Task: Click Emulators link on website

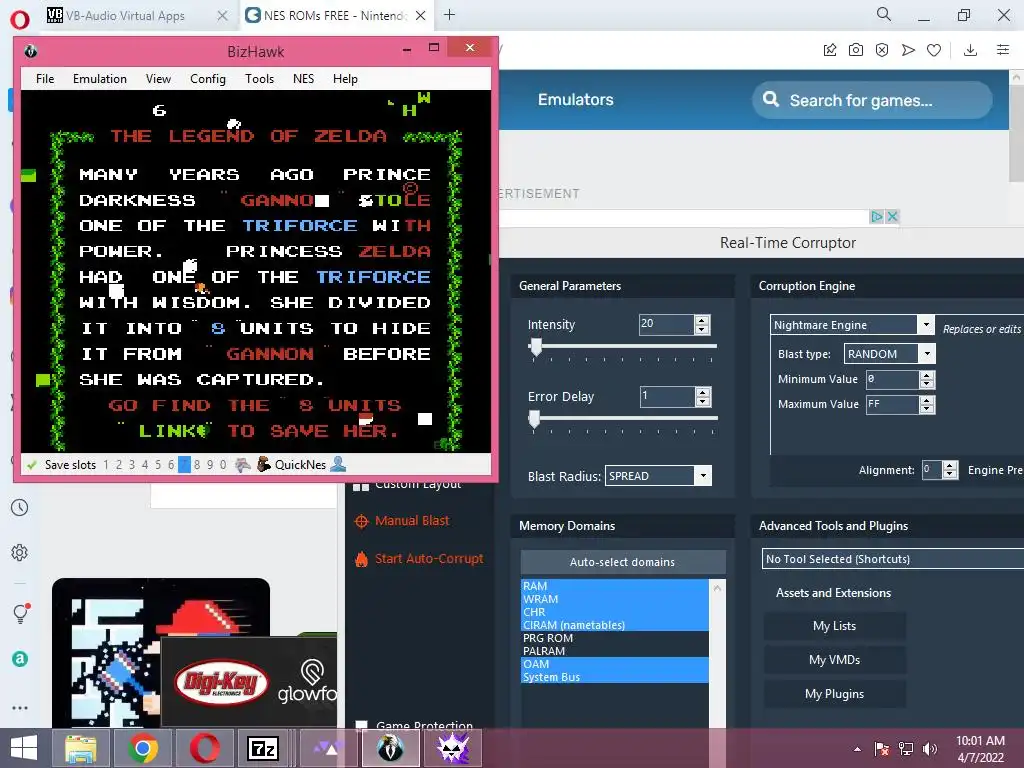Action: tap(575, 100)
